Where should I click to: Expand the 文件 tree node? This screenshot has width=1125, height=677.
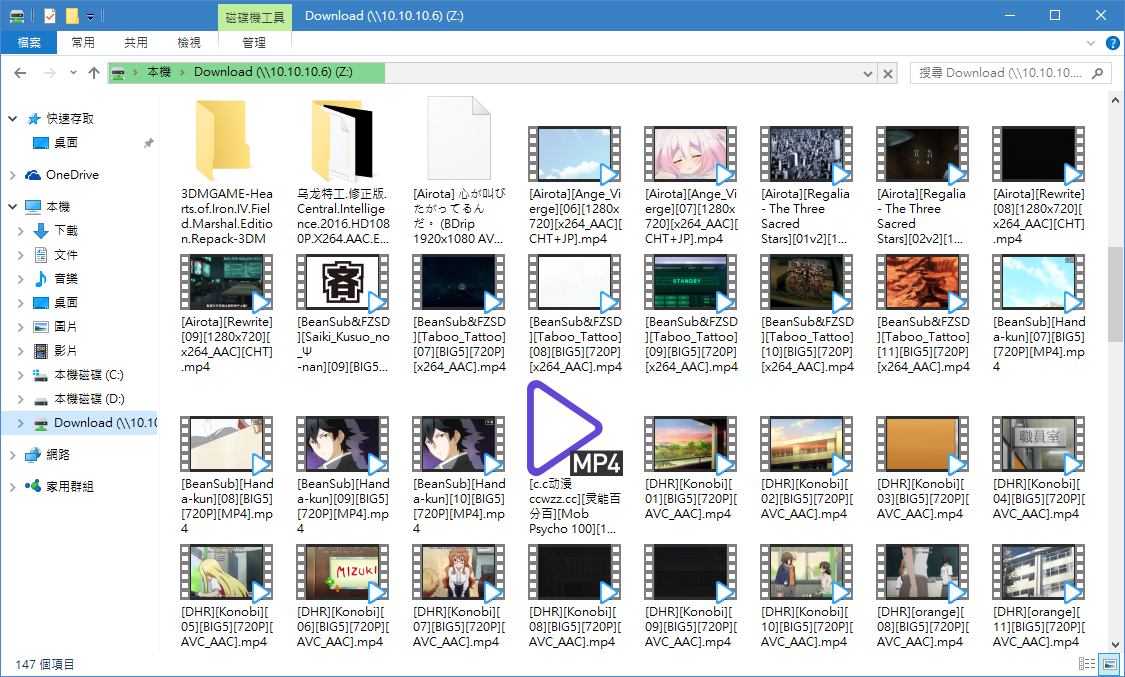click(21, 255)
